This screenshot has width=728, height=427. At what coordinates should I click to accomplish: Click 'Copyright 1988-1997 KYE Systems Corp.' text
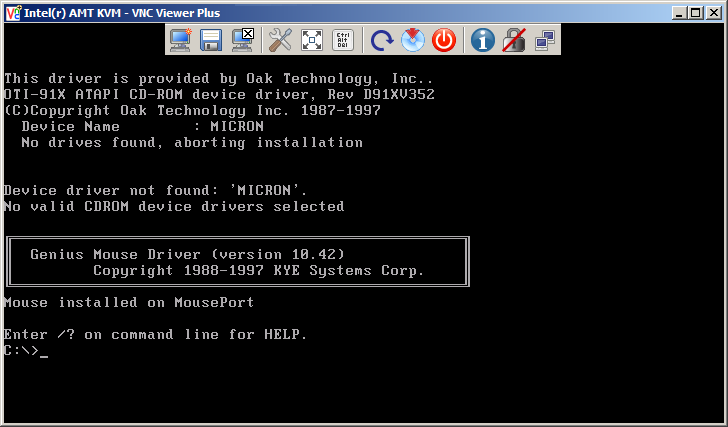click(259, 271)
